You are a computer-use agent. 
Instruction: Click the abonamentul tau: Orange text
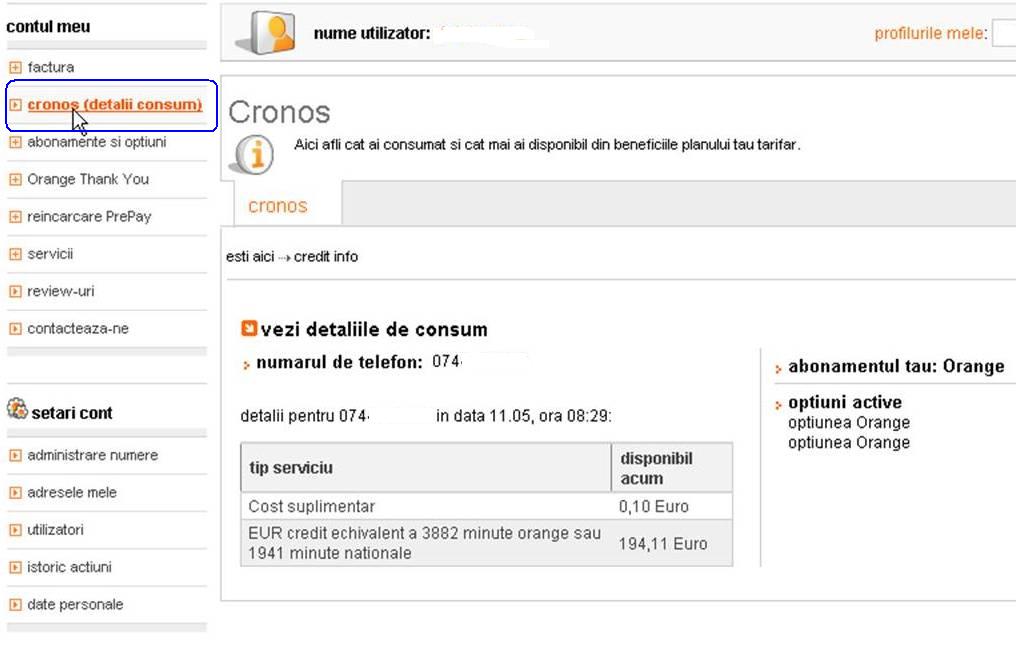point(896,366)
